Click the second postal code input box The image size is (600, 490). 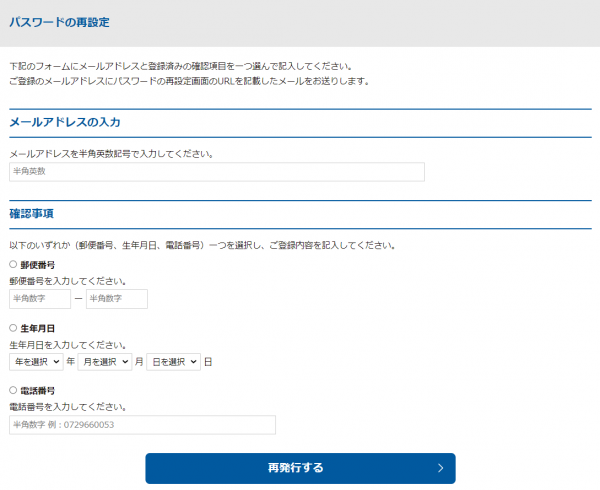[116, 298]
